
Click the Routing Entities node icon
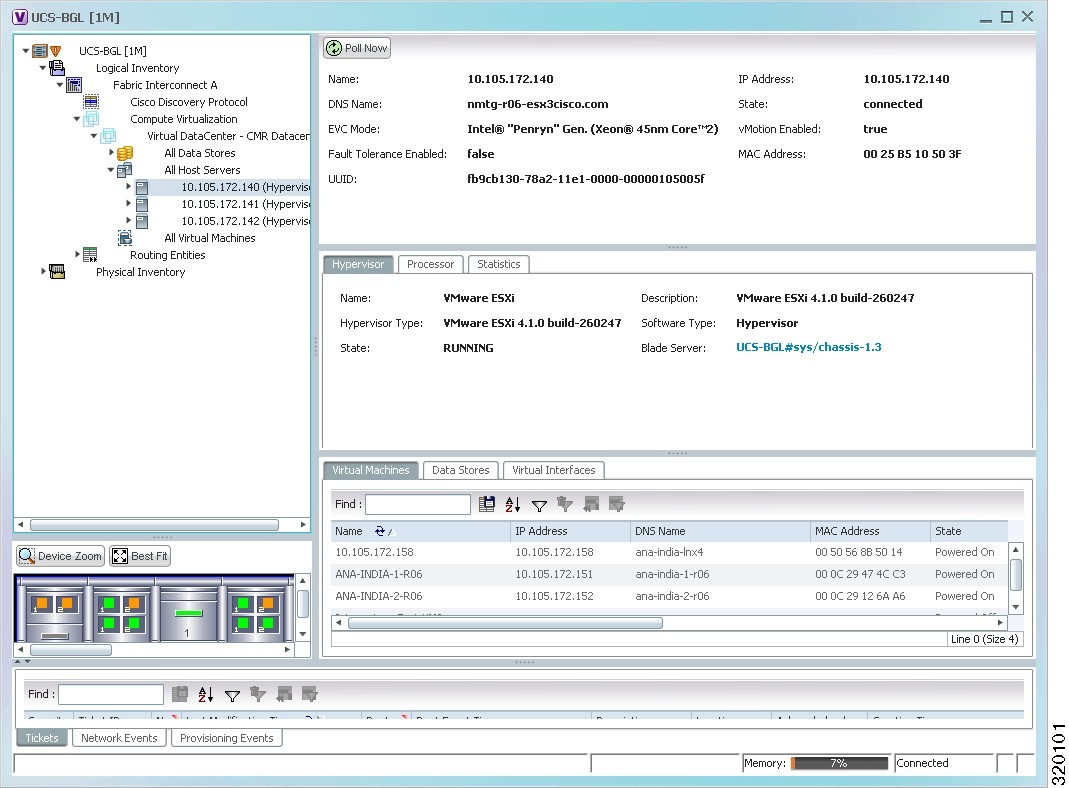91,255
